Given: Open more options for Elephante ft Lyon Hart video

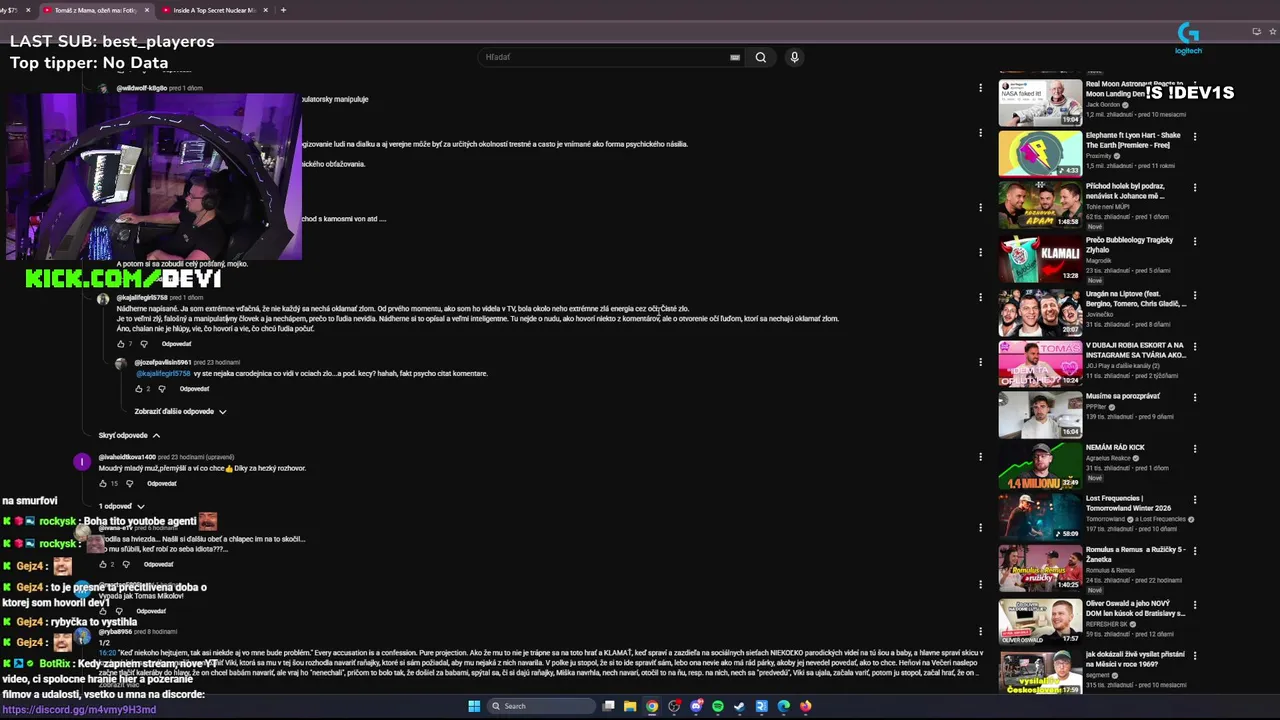Looking at the screenshot, I should (x=1194, y=137).
